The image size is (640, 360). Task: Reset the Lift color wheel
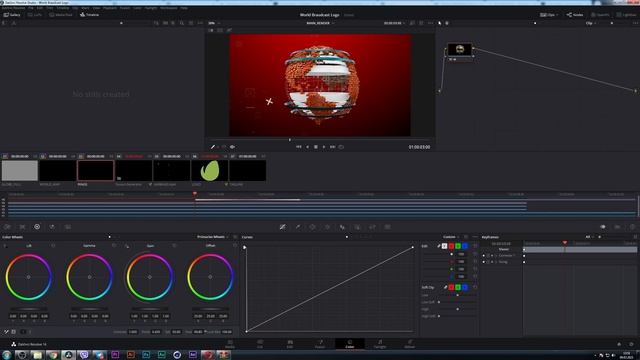(53, 246)
